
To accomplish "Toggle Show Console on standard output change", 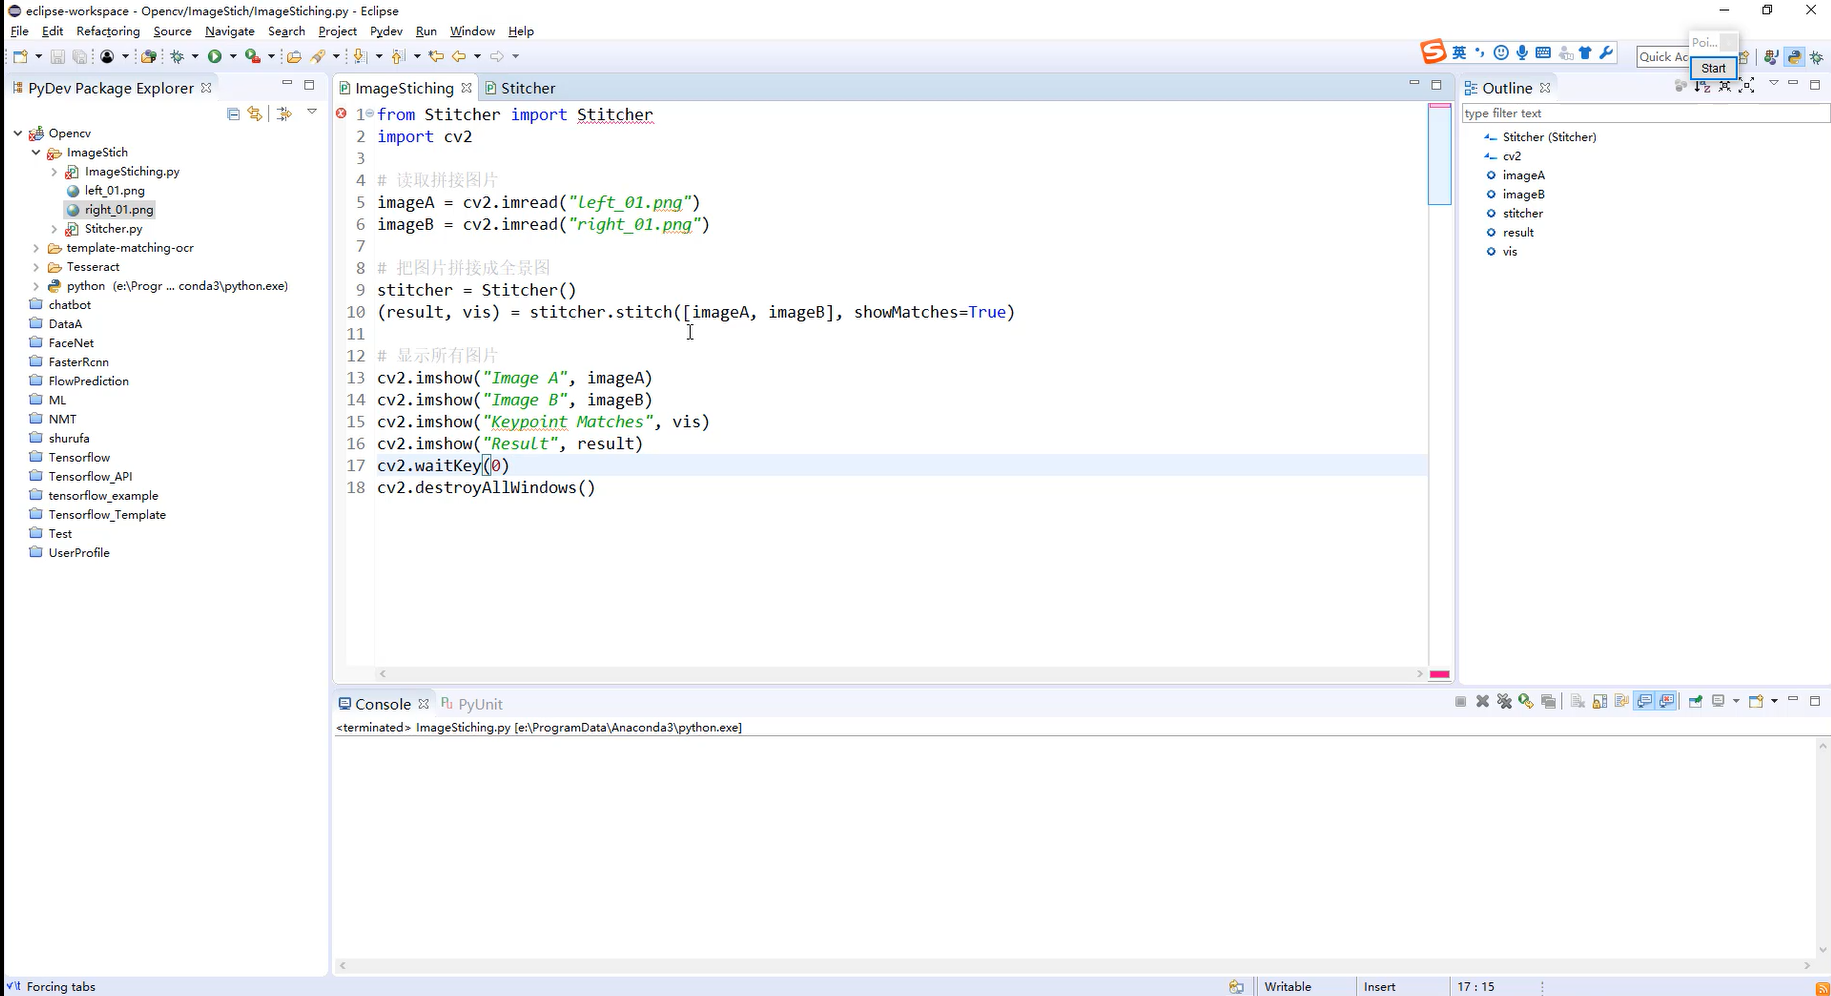I will click(1644, 701).
